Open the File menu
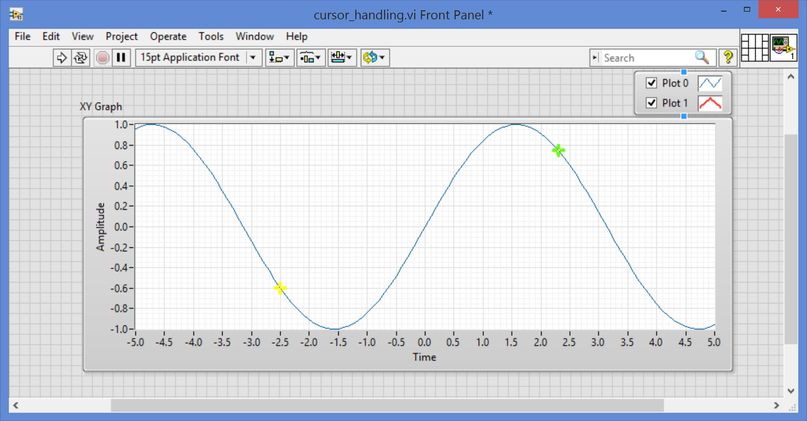Screen dimensions: 807x421 (x=22, y=37)
